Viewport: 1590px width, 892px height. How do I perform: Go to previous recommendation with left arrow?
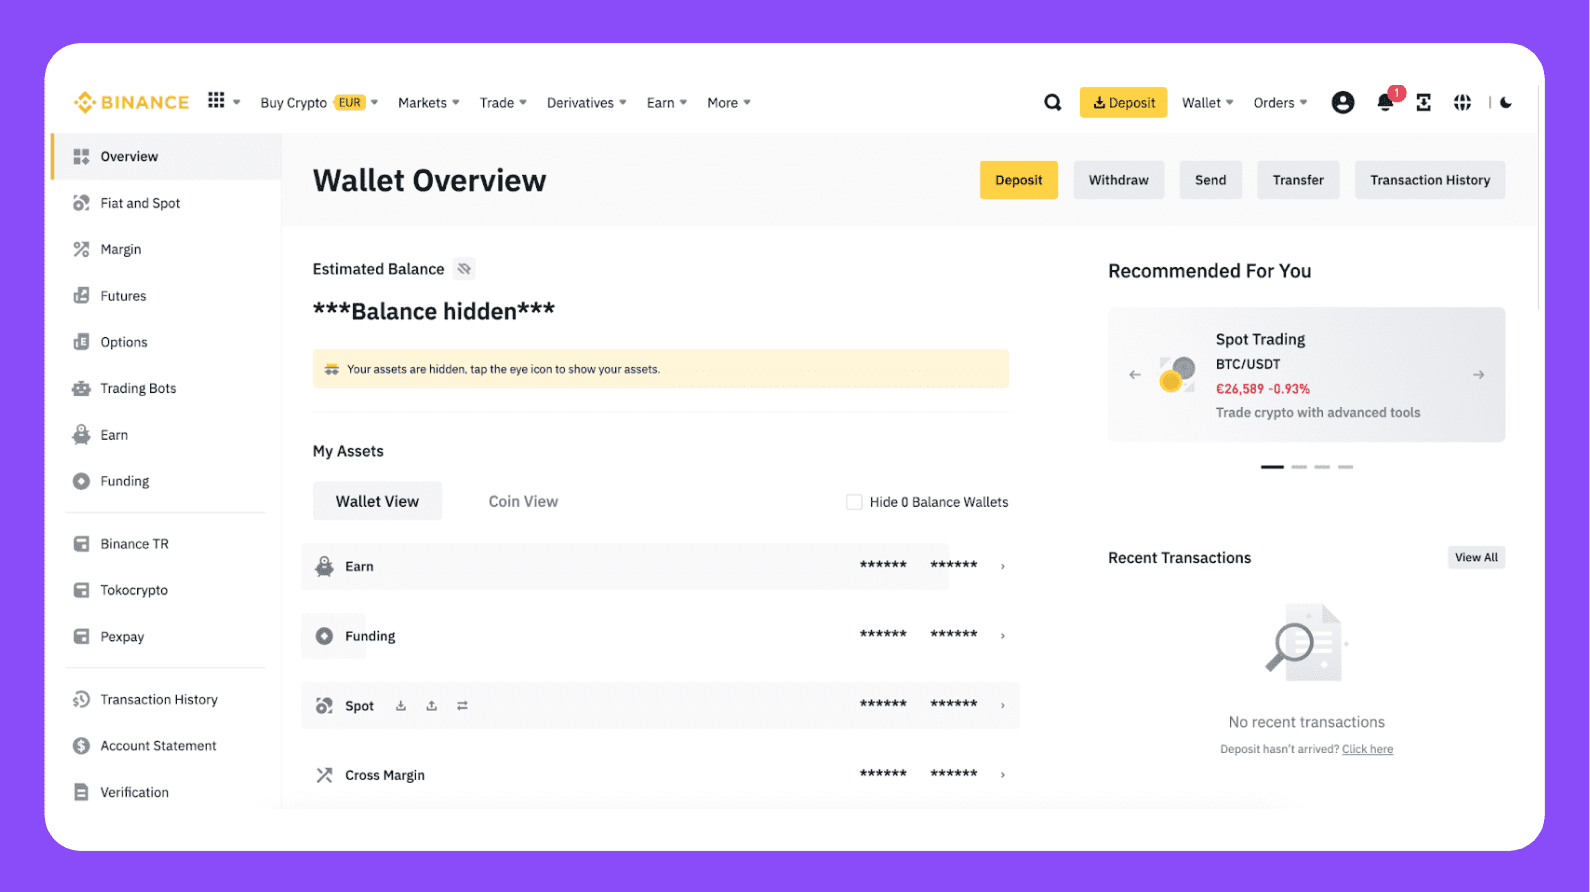[x=1135, y=375]
